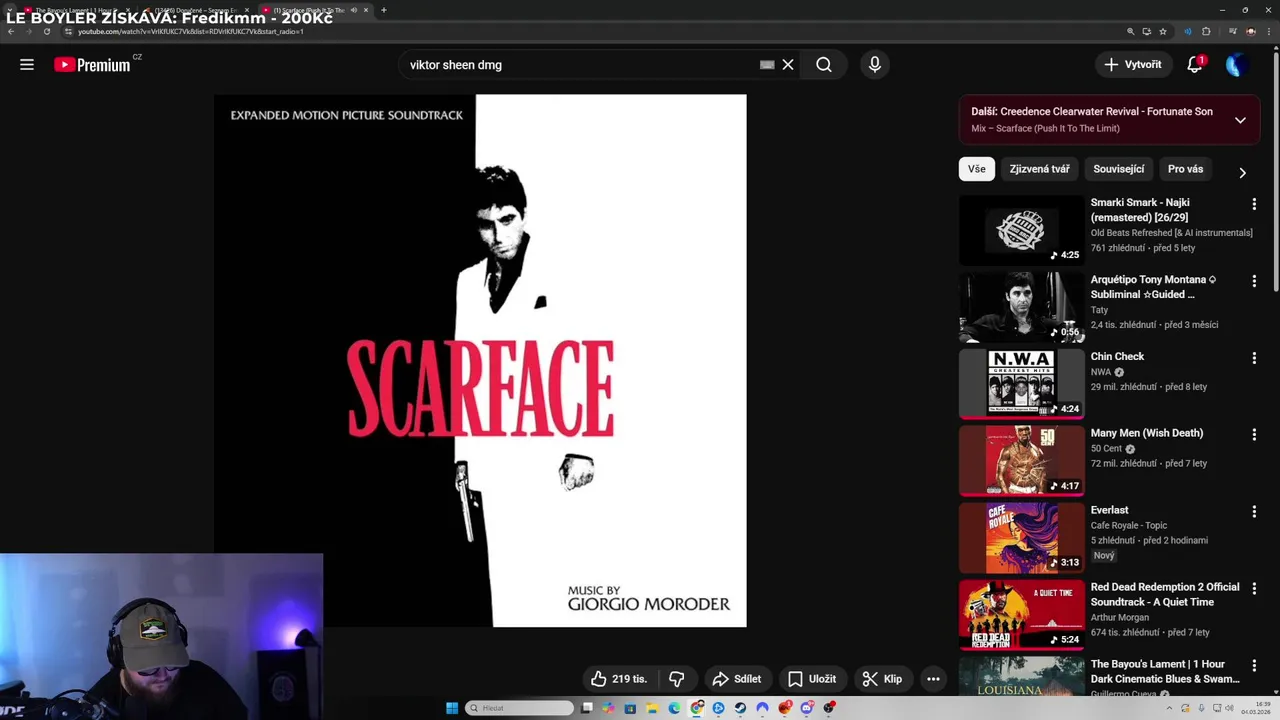Click the taskbar Hledat search box

(519, 708)
